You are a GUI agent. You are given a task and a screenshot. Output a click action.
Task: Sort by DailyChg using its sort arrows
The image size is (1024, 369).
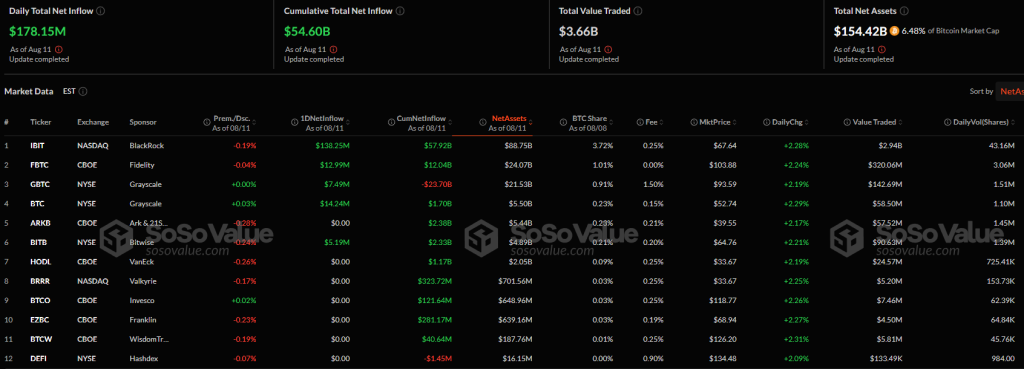click(808, 122)
